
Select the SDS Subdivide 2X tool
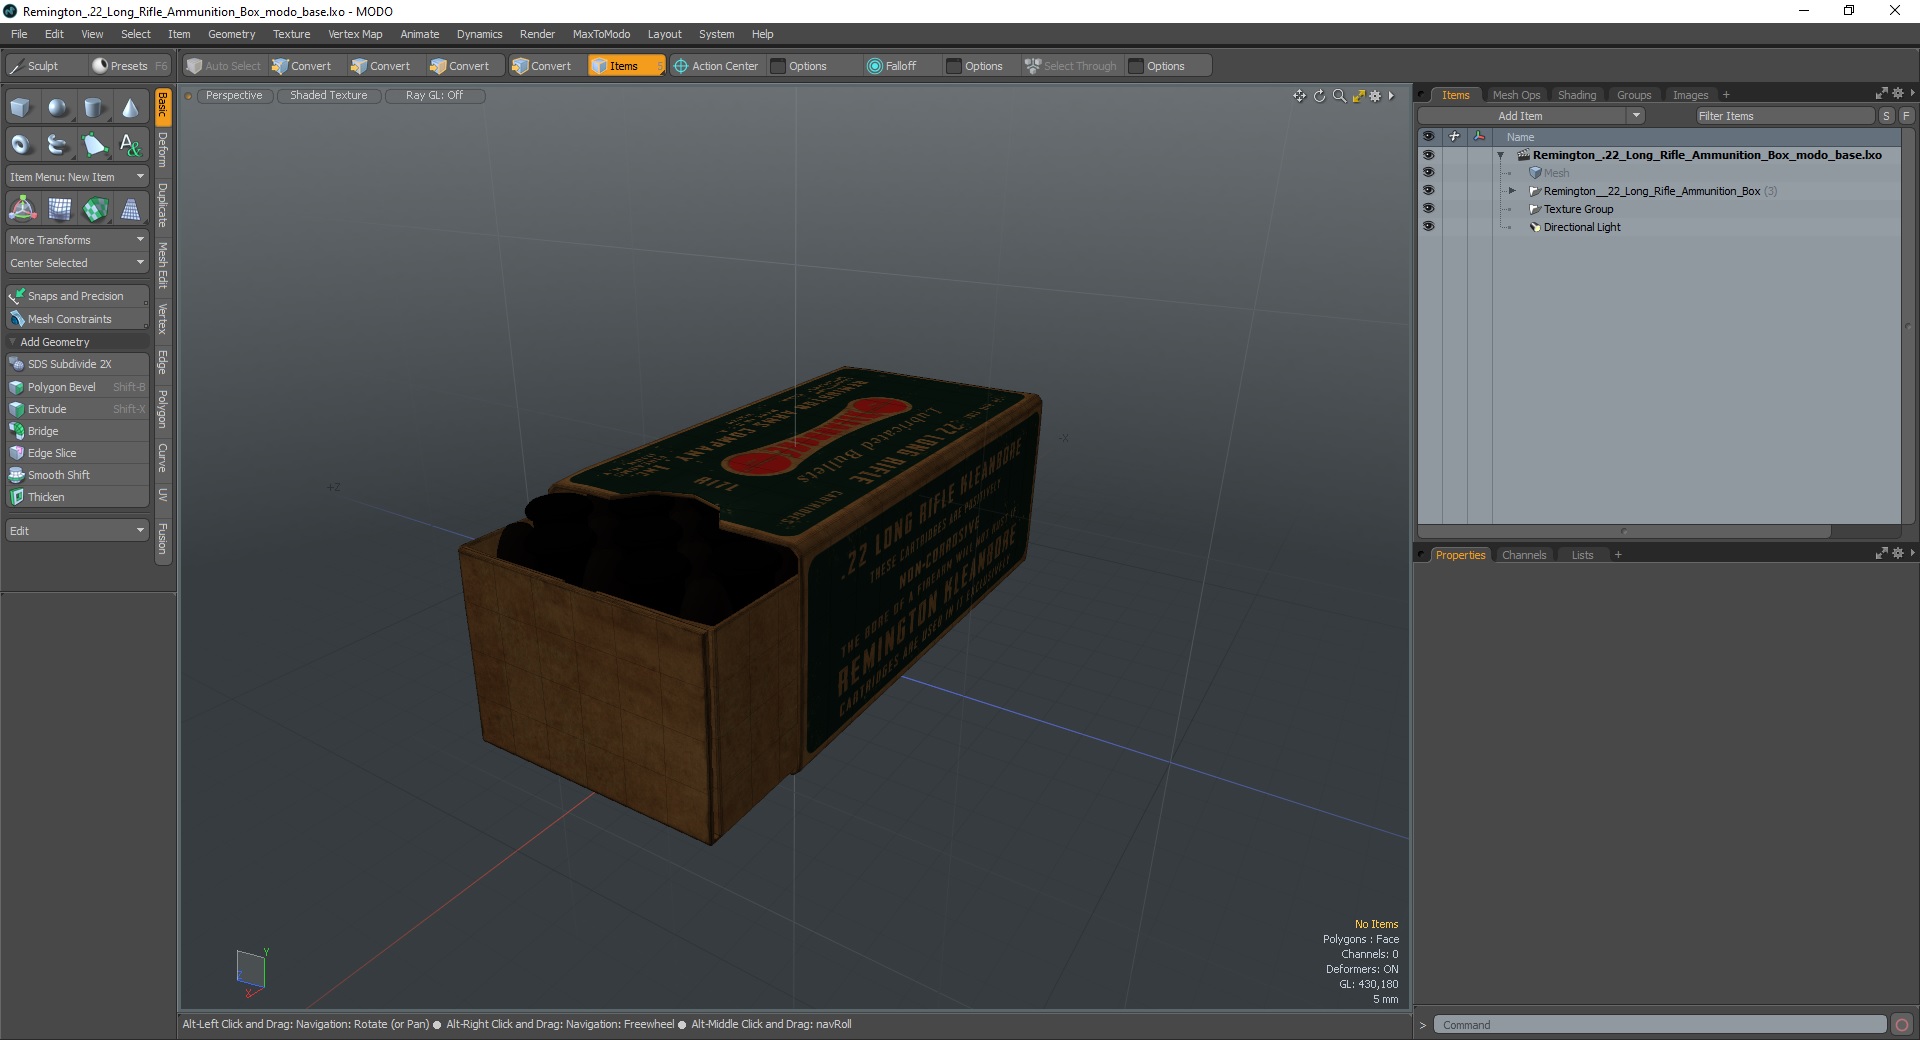pos(77,364)
